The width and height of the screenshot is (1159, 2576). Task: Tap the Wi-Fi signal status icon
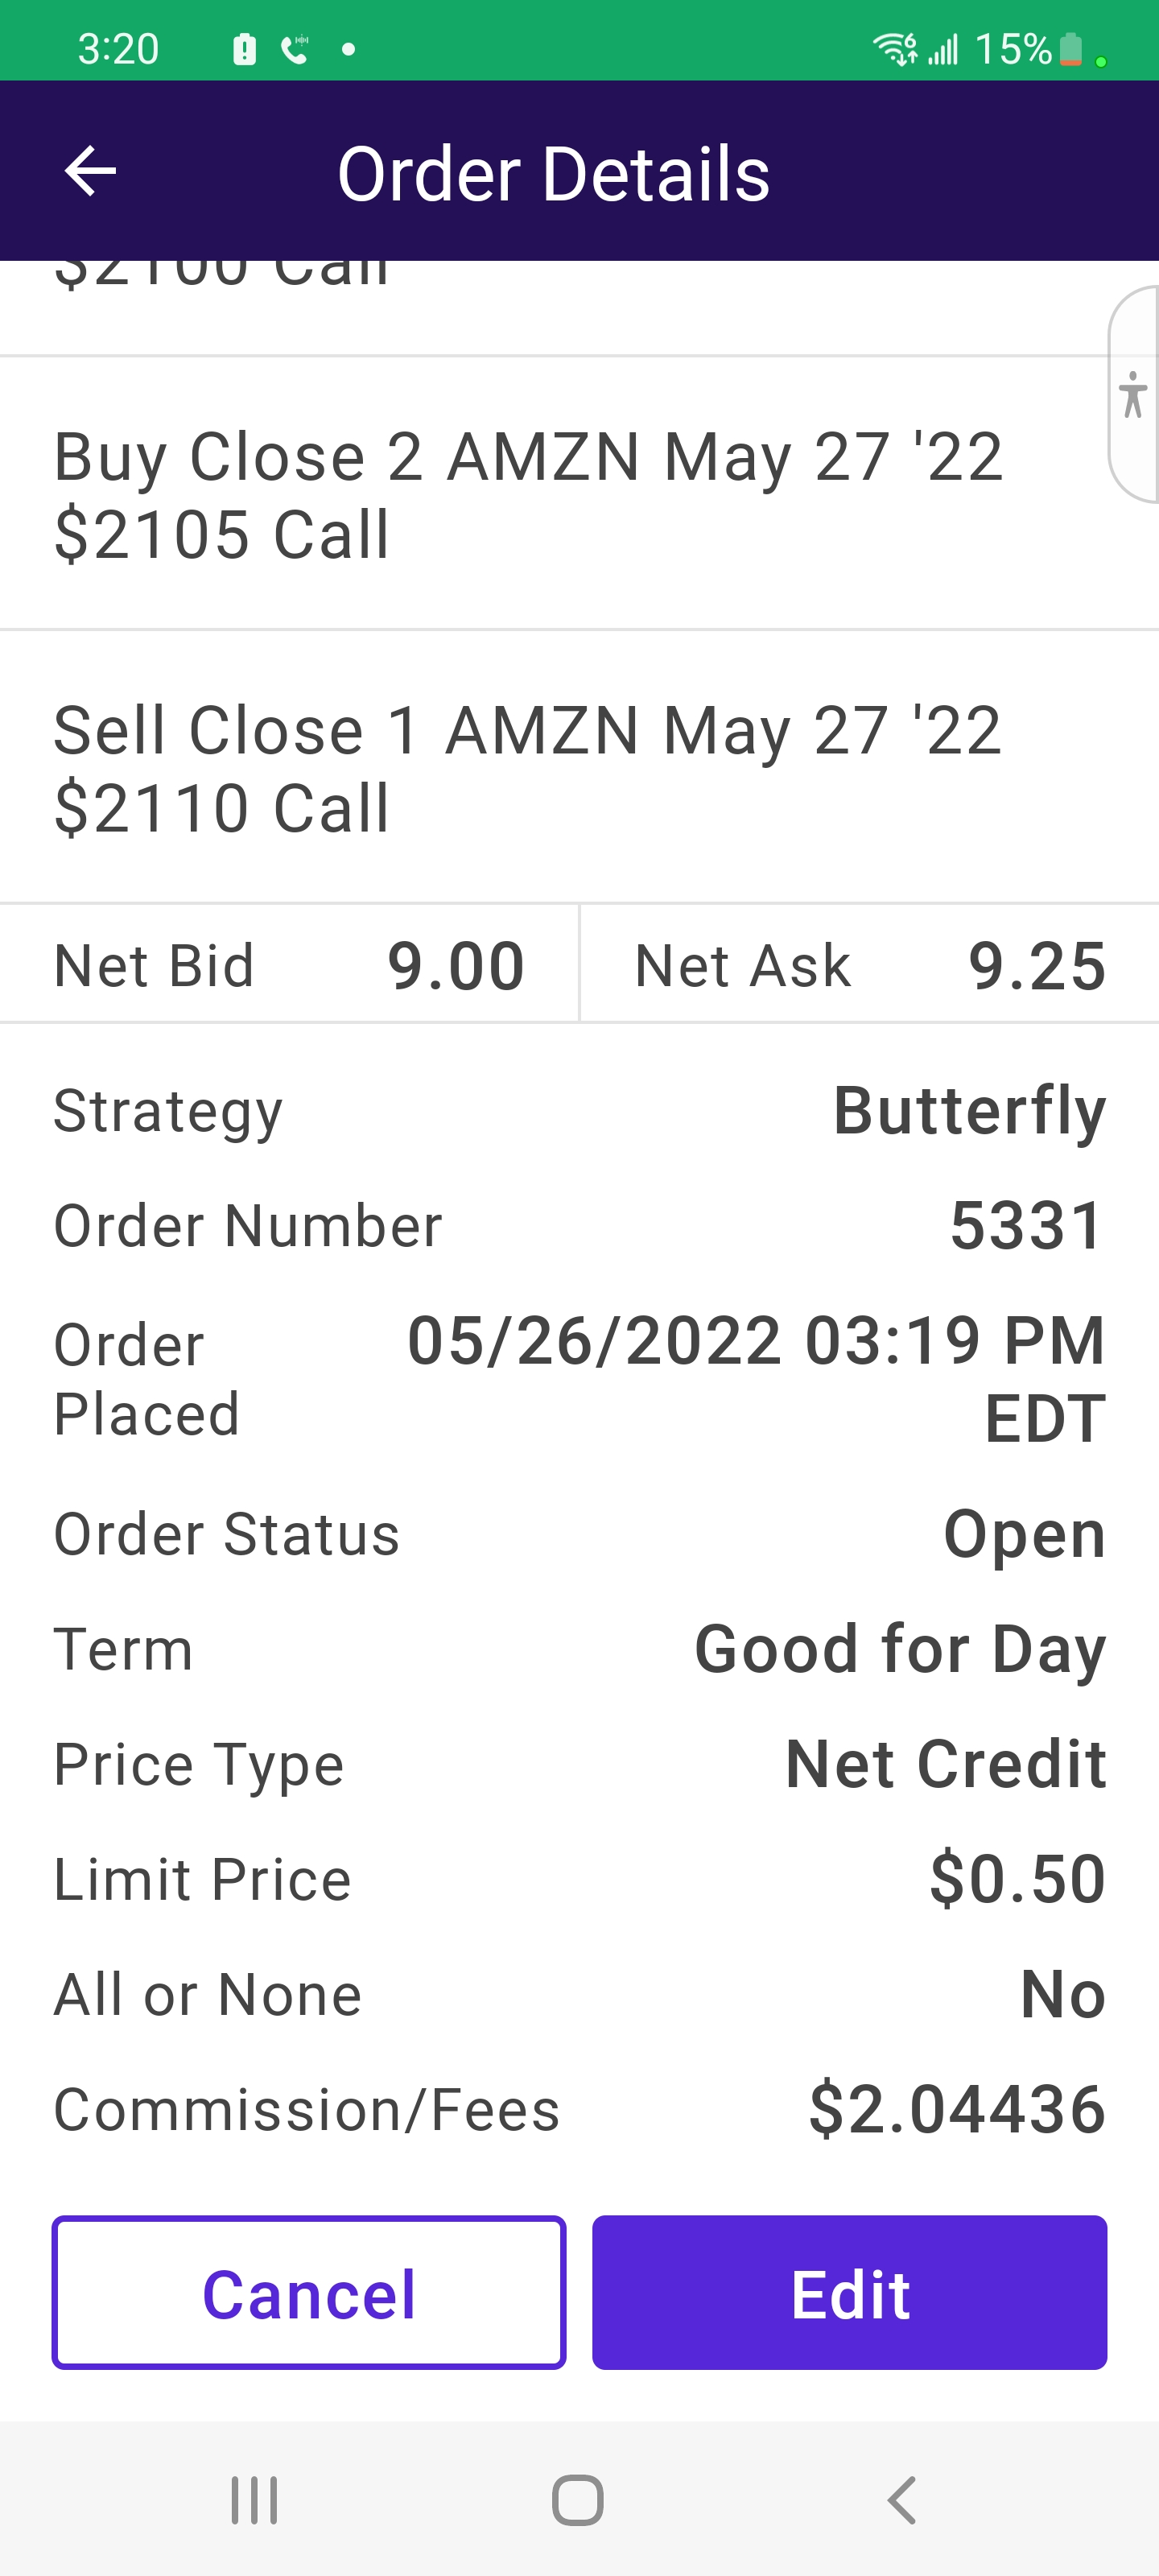click(x=894, y=48)
